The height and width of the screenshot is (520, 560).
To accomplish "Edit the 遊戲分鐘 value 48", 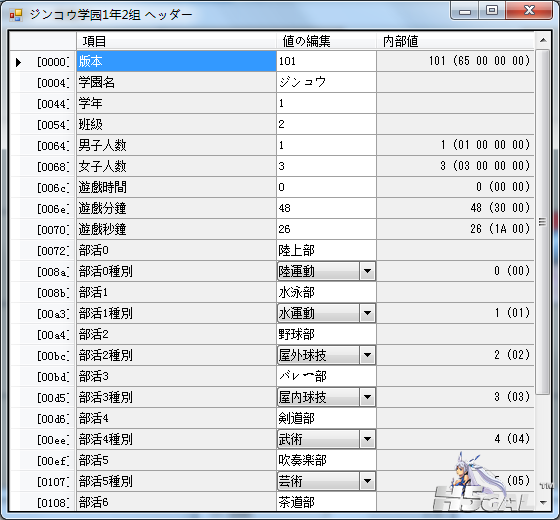I will pyautogui.click(x=326, y=208).
